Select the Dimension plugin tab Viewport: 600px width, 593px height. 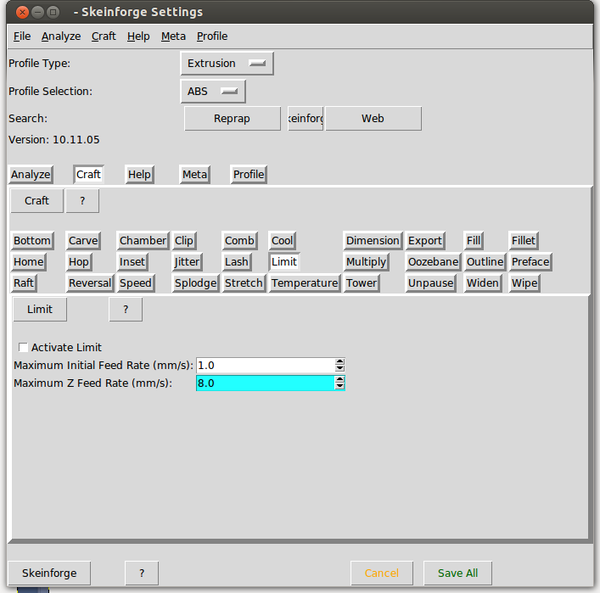(372, 241)
